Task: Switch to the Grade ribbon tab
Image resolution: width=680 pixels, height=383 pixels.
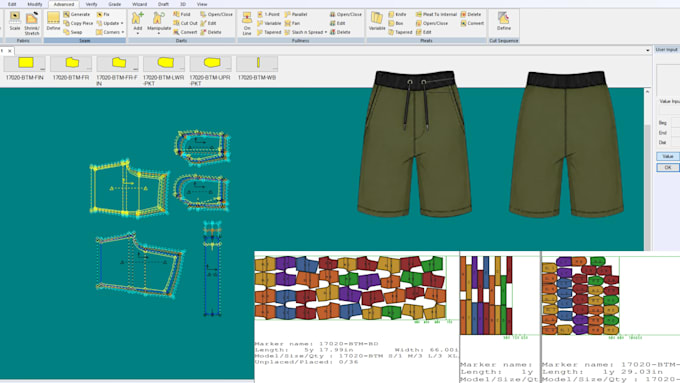Action: (x=114, y=4)
